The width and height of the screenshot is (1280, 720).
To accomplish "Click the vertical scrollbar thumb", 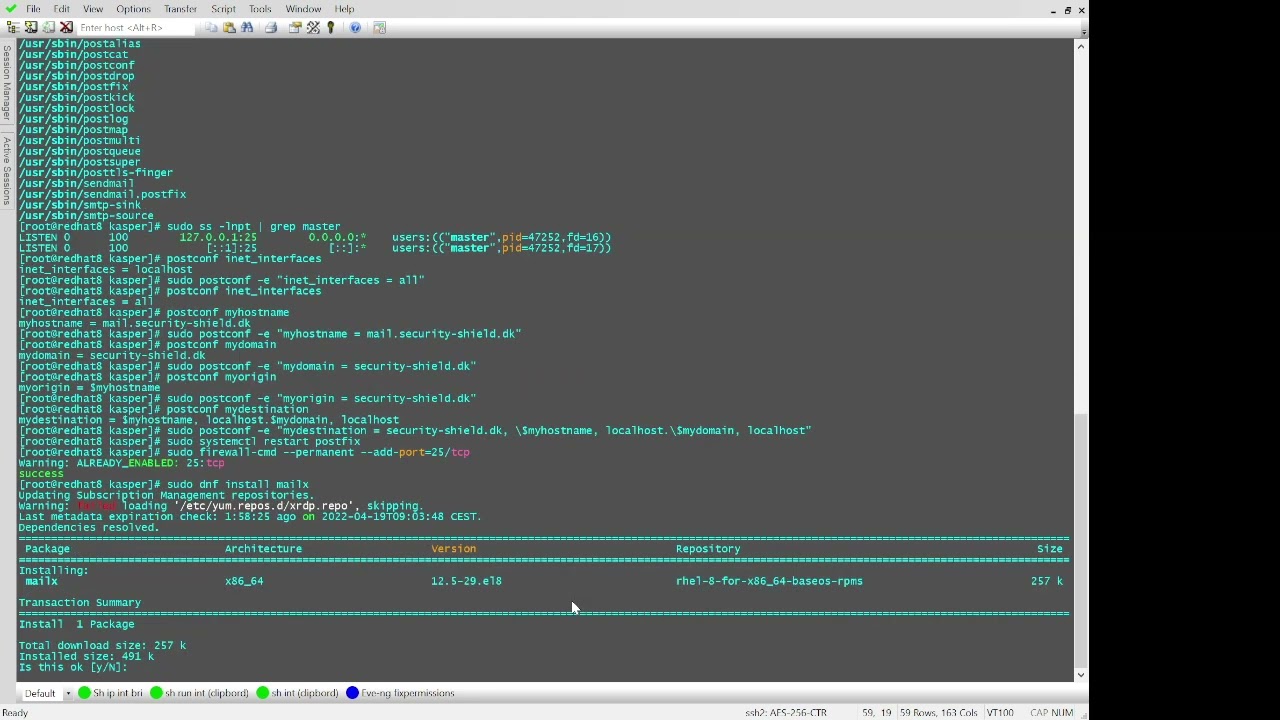I will [1081, 541].
